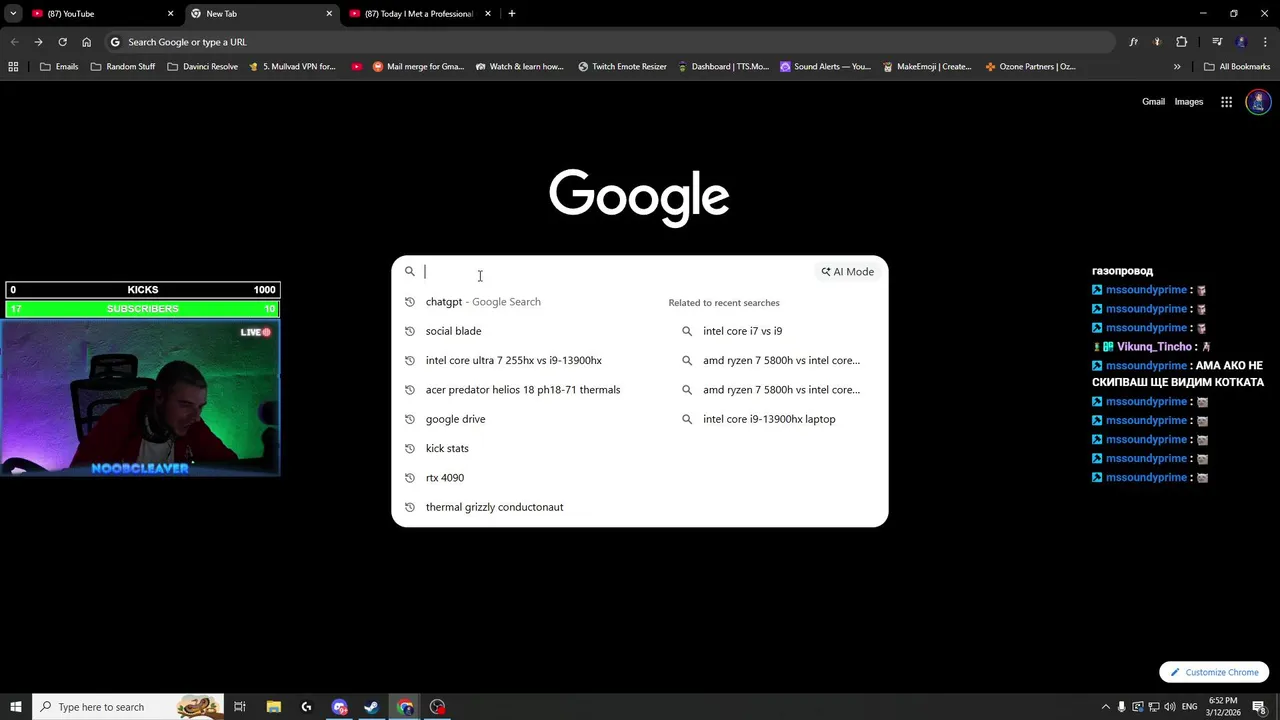1280x720 pixels.
Task: Open the Ozone Partners bookmark
Action: (1030, 67)
